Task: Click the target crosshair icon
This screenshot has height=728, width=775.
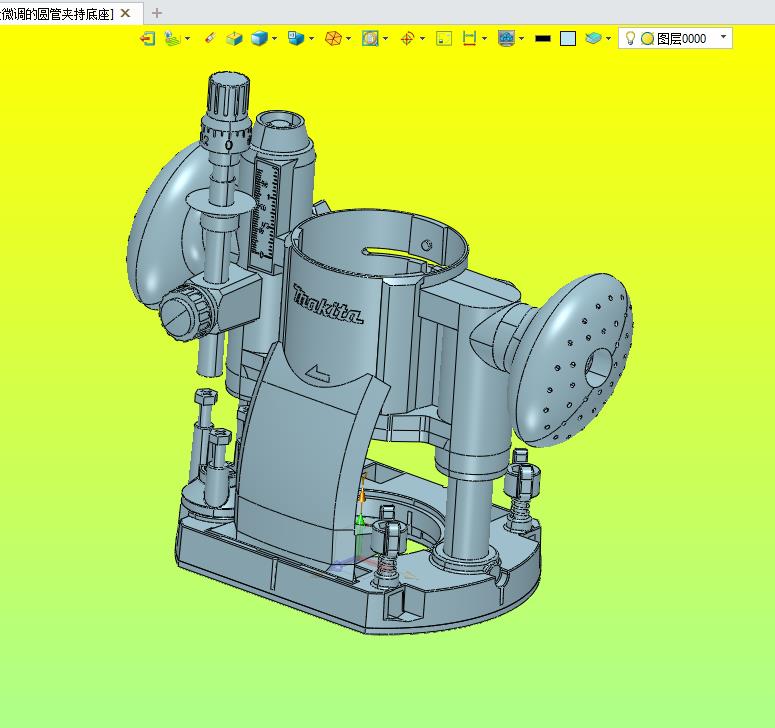Action: (407, 39)
